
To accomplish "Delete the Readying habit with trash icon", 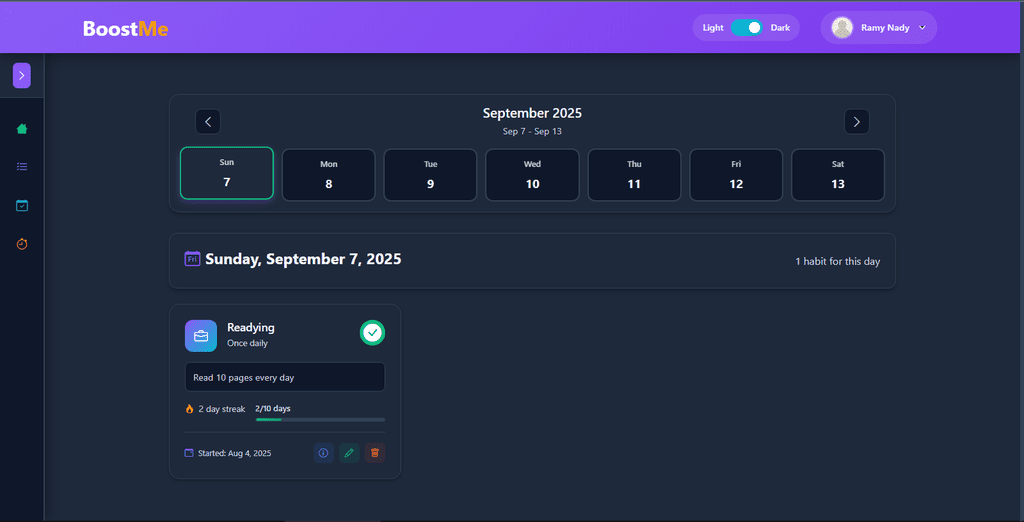I will tap(375, 453).
